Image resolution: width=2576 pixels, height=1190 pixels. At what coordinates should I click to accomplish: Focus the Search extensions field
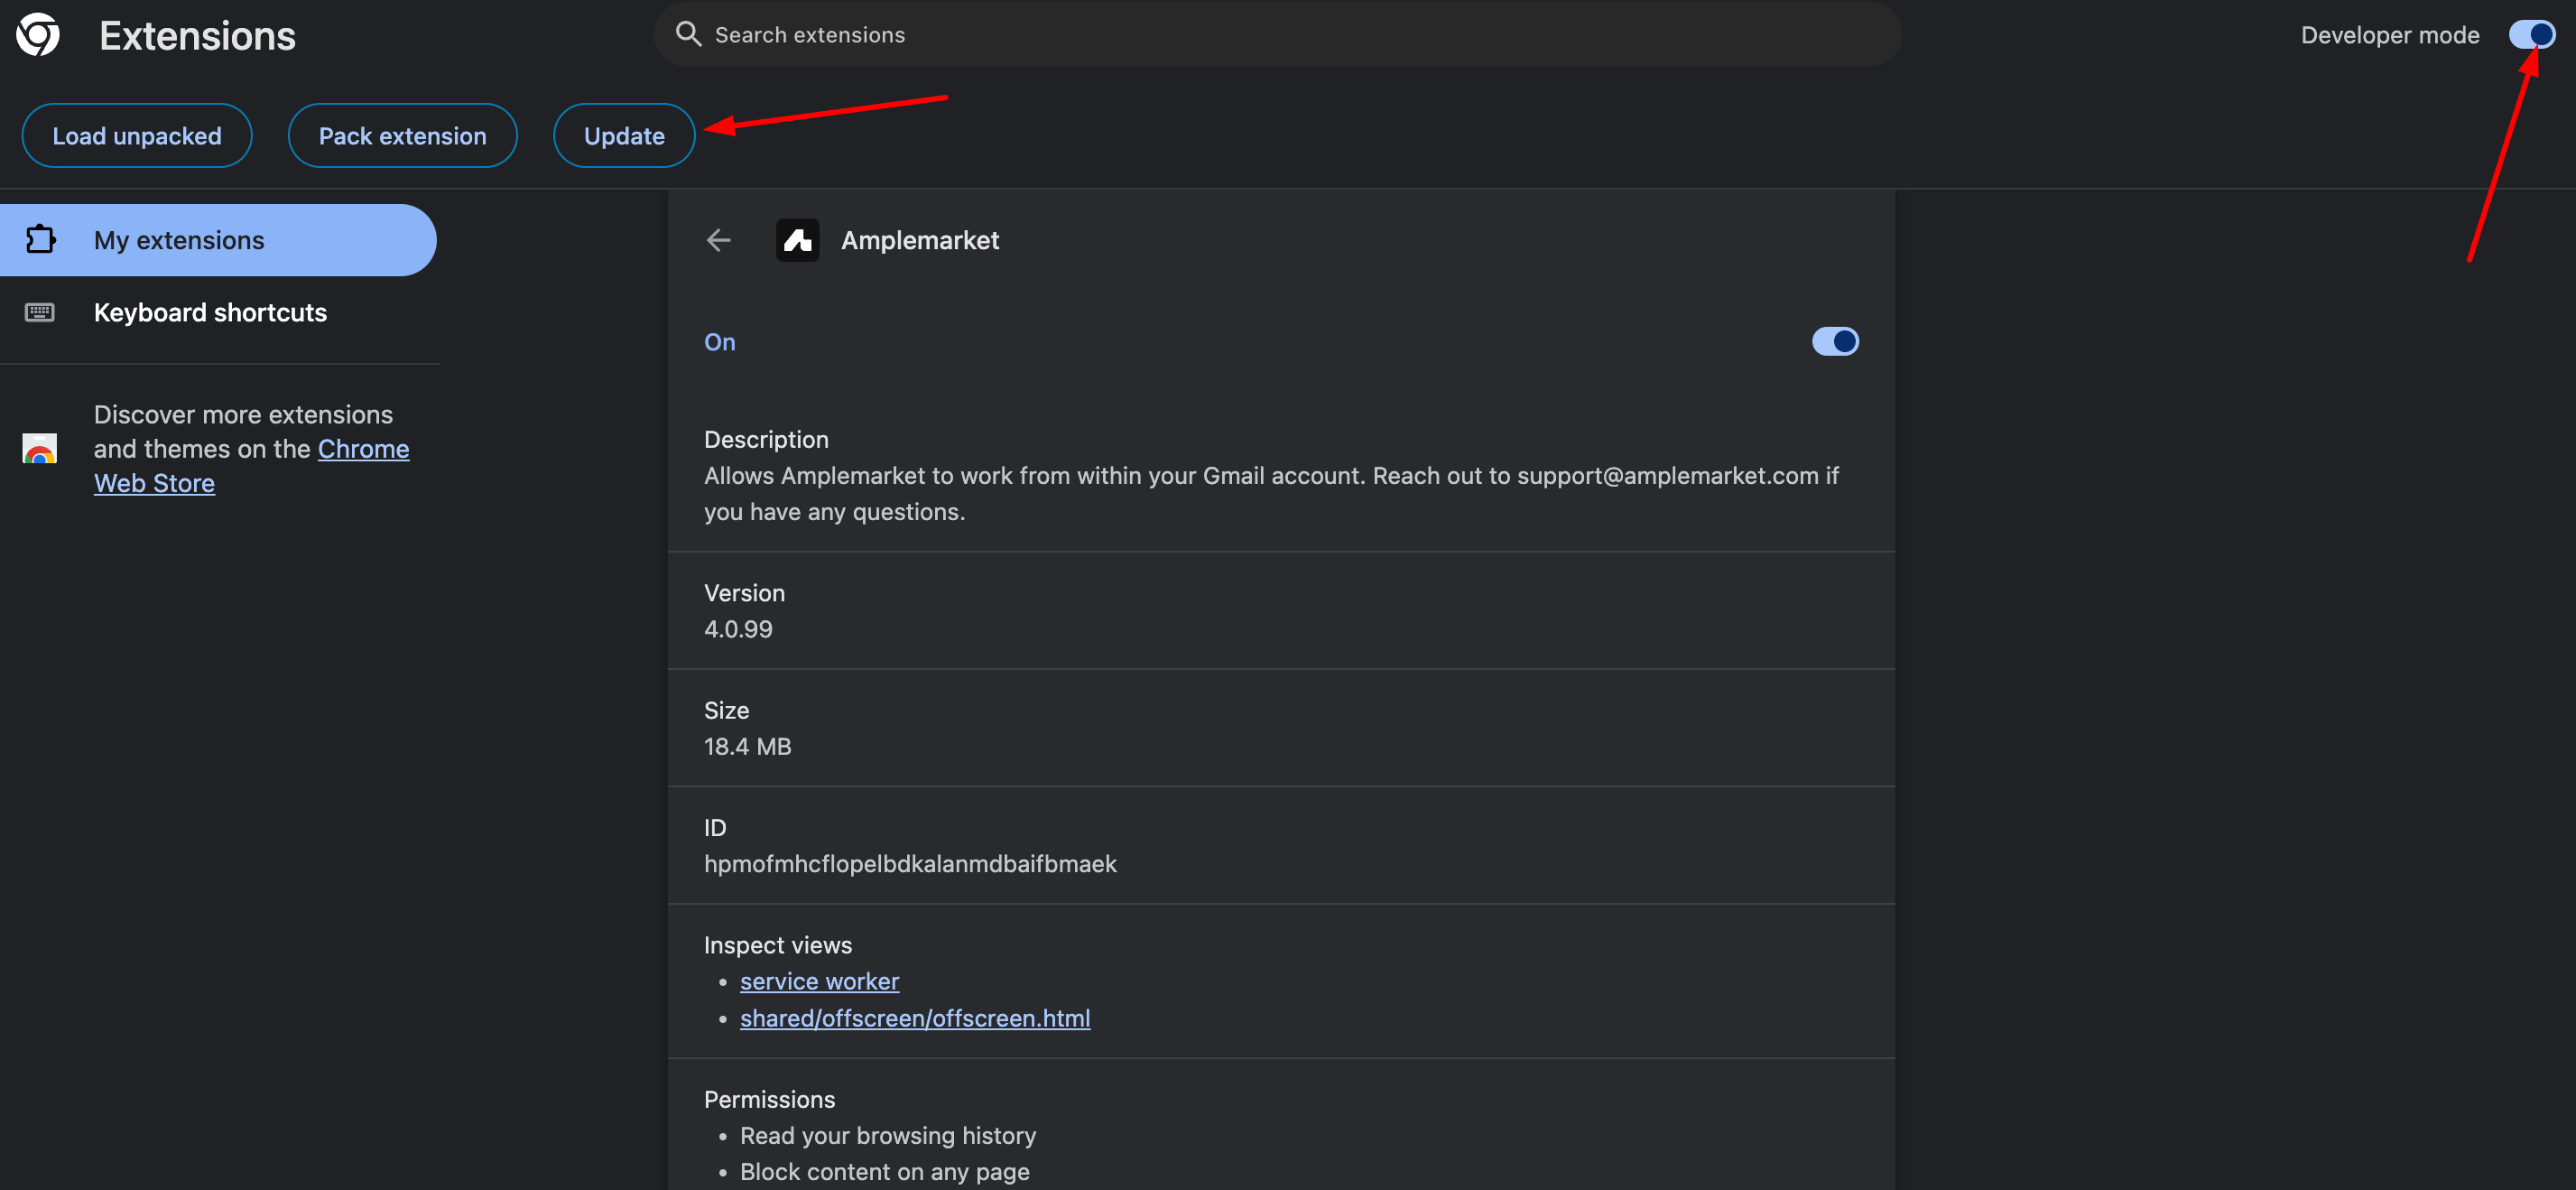[1277, 35]
